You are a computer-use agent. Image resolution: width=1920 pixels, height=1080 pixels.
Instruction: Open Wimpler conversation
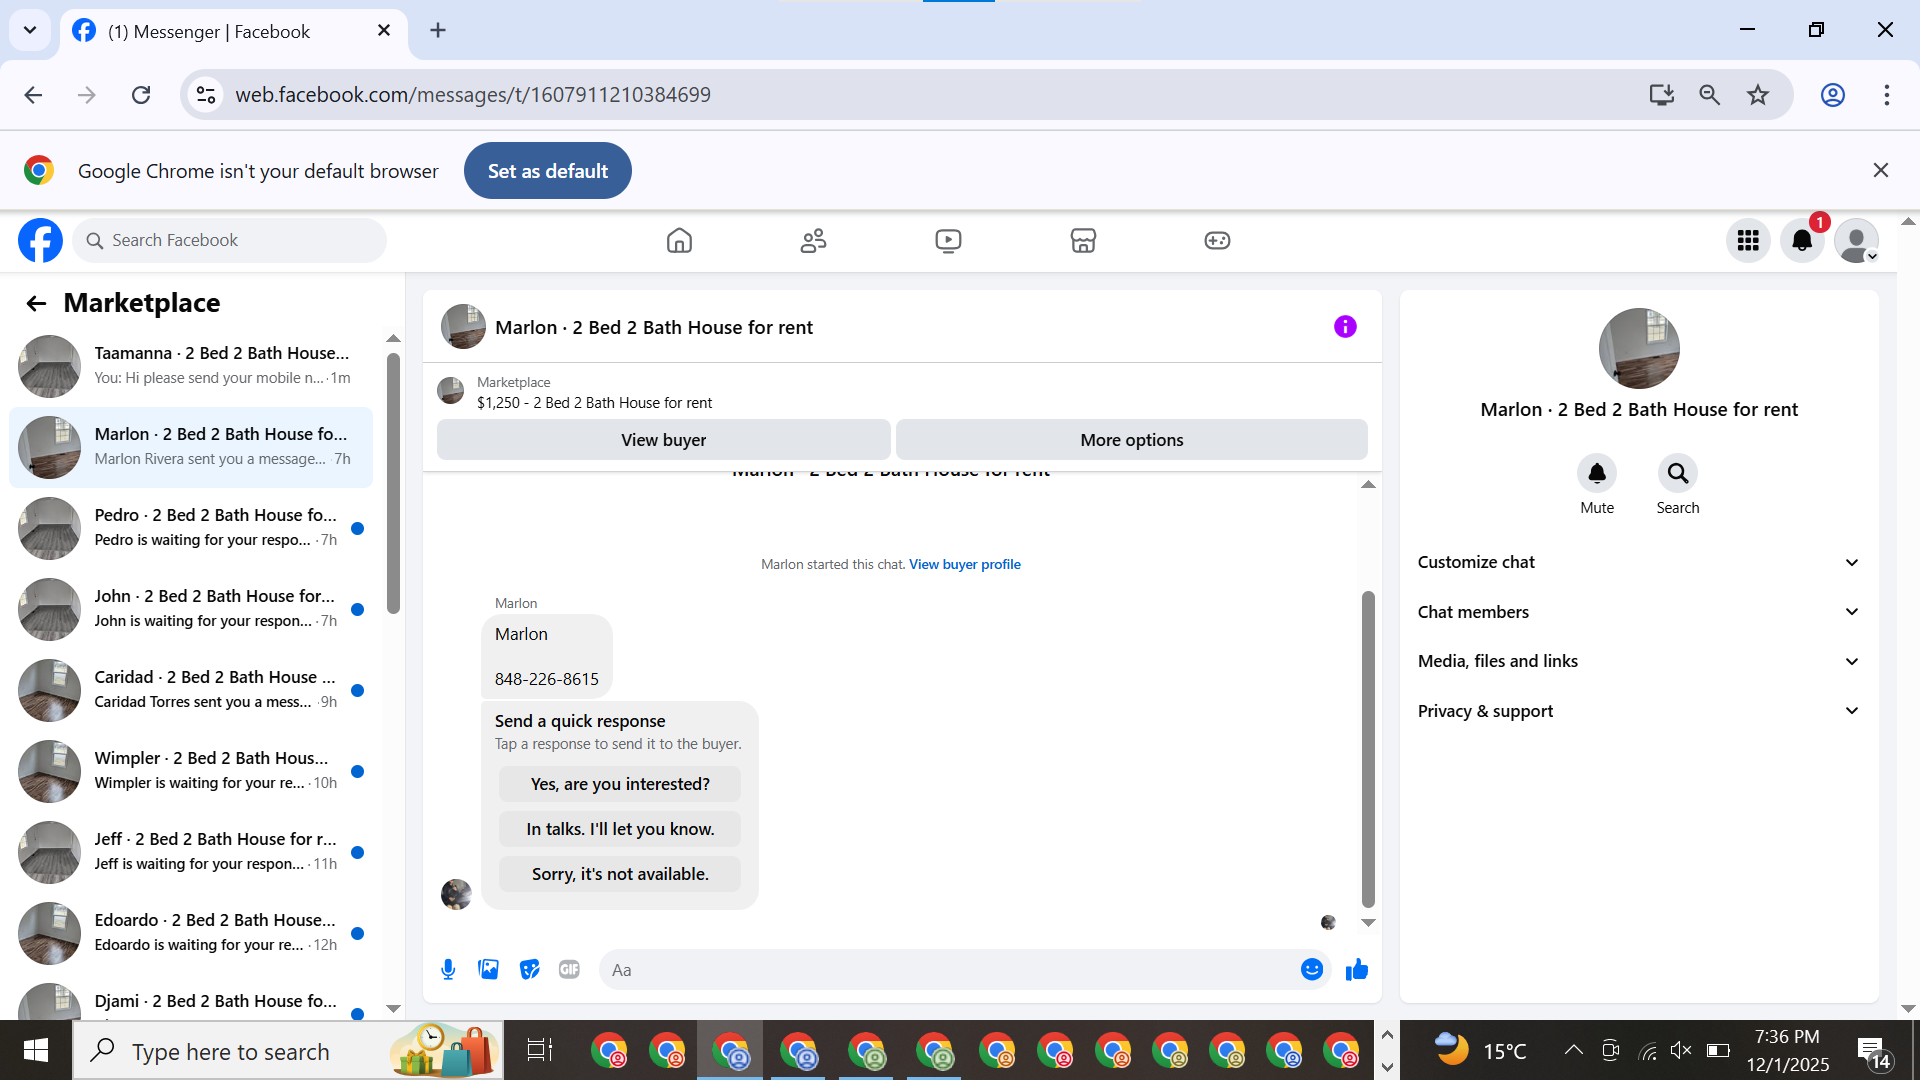[x=191, y=771]
